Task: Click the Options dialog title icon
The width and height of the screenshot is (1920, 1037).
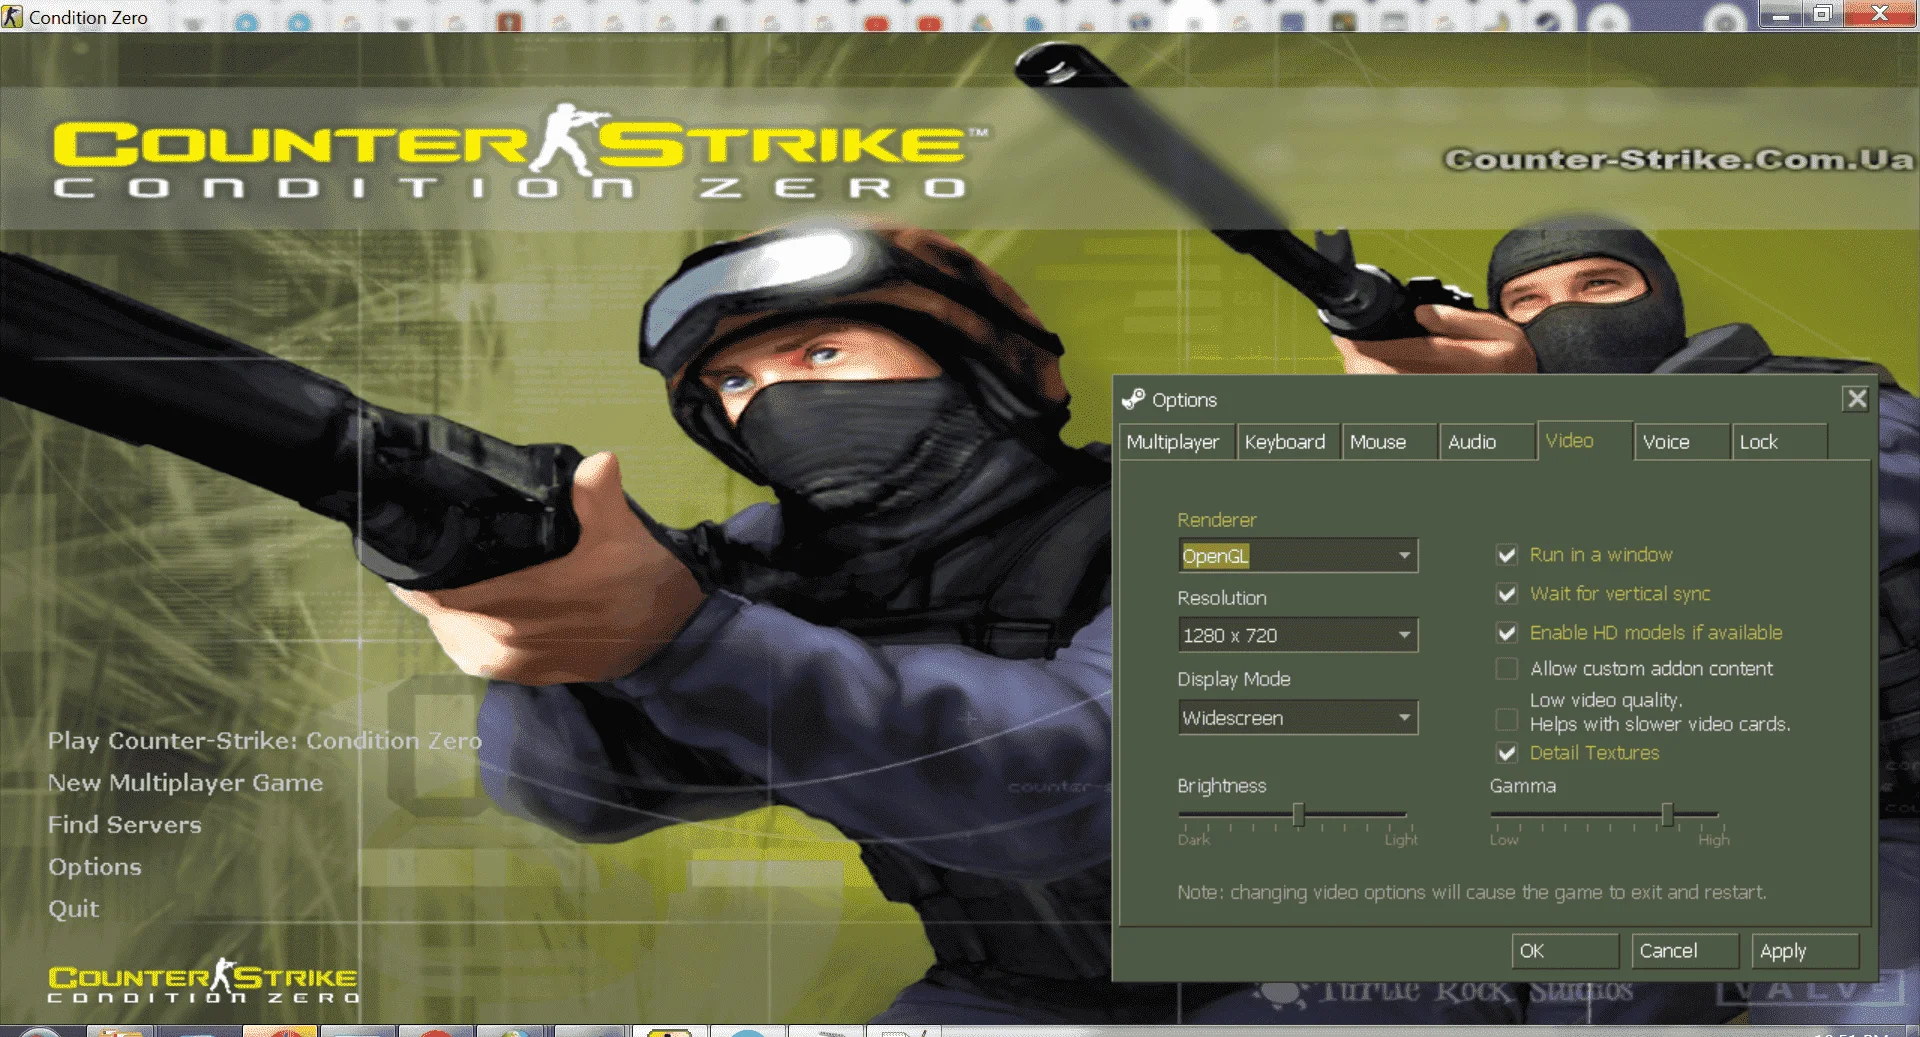Action: click(1133, 399)
